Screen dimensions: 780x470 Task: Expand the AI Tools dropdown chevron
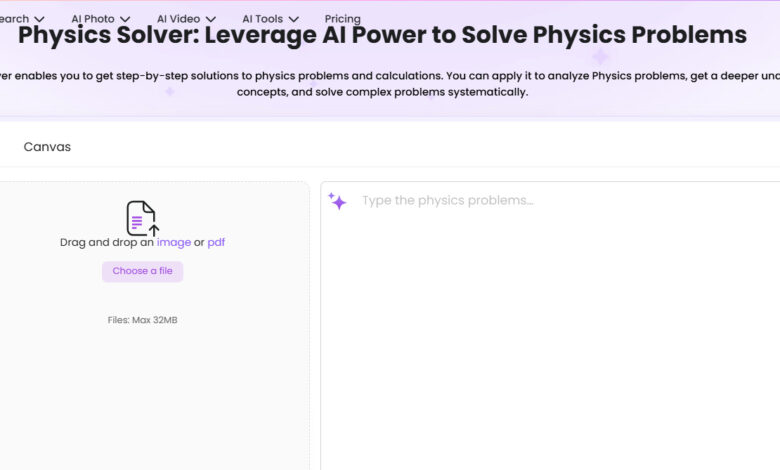click(x=294, y=19)
